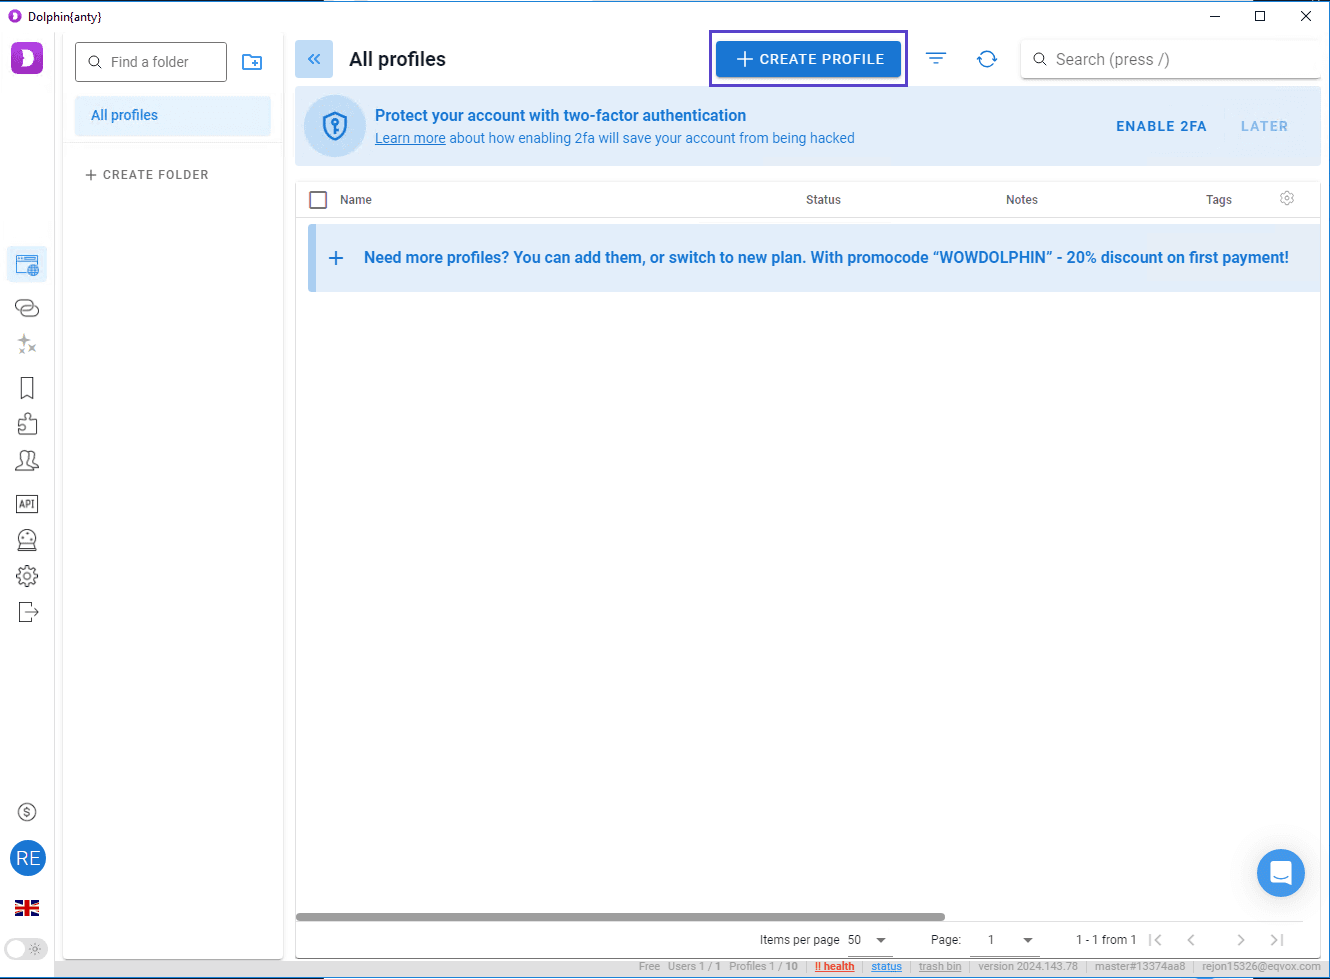Screen dimensions: 1330x979
Task: Open the bookmarks section in sidebar
Action: tap(27, 388)
